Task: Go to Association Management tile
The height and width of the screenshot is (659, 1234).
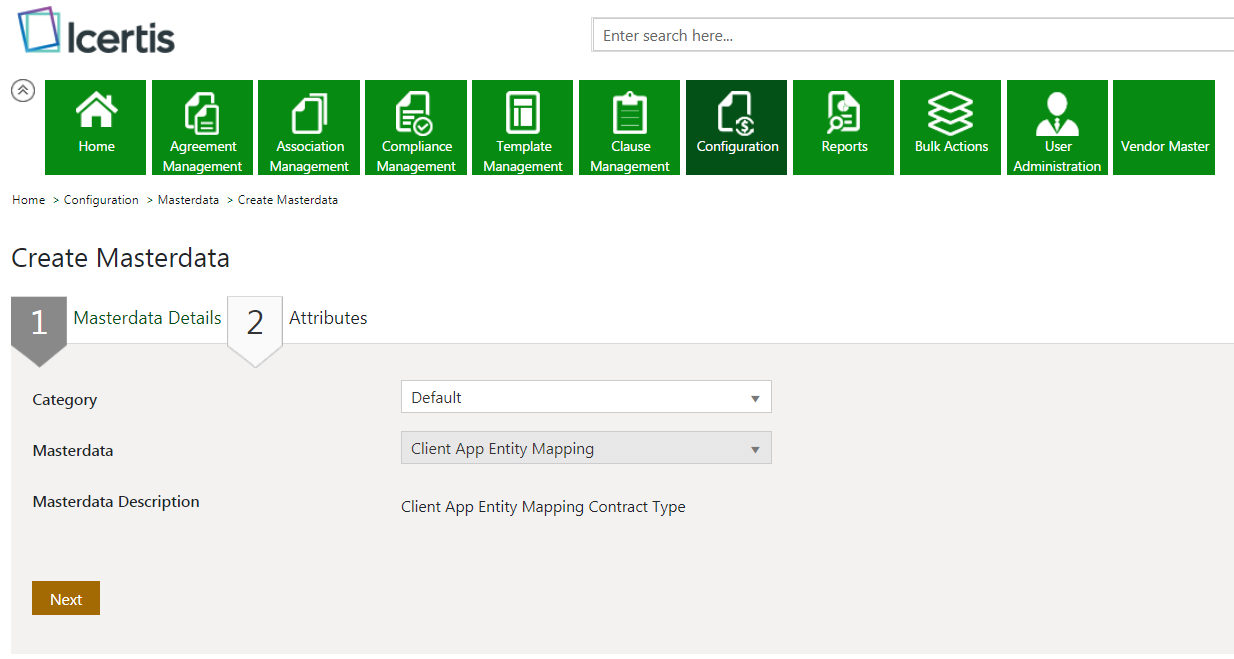Action: point(309,127)
